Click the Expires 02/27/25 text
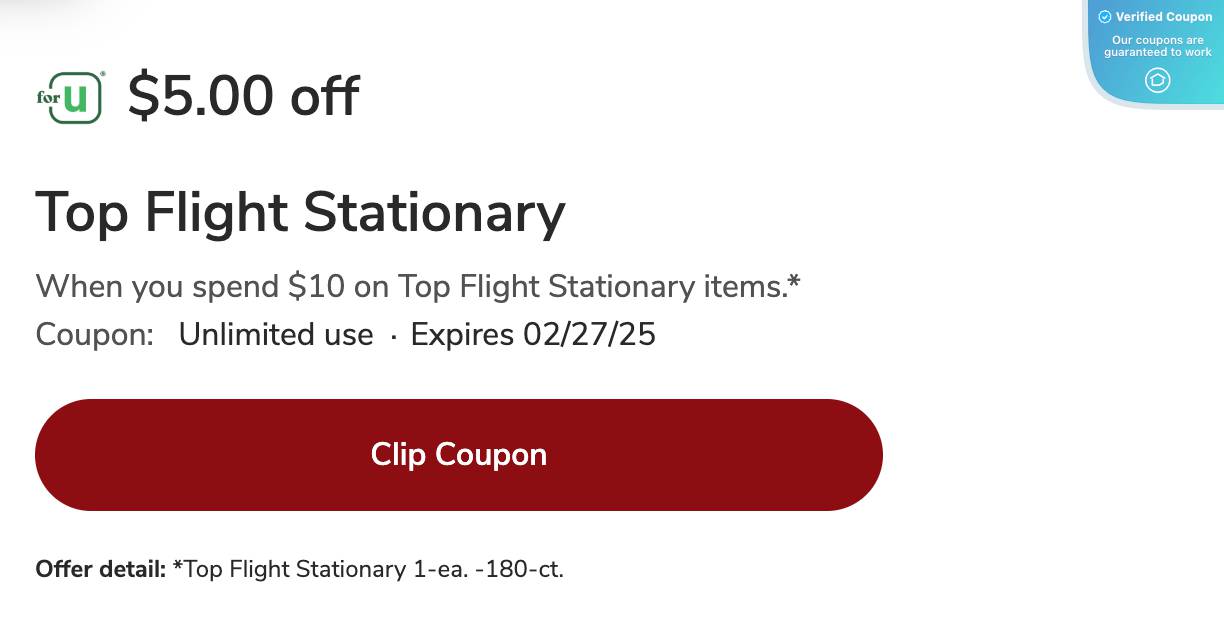This screenshot has width=1224, height=618. click(x=533, y=334)
